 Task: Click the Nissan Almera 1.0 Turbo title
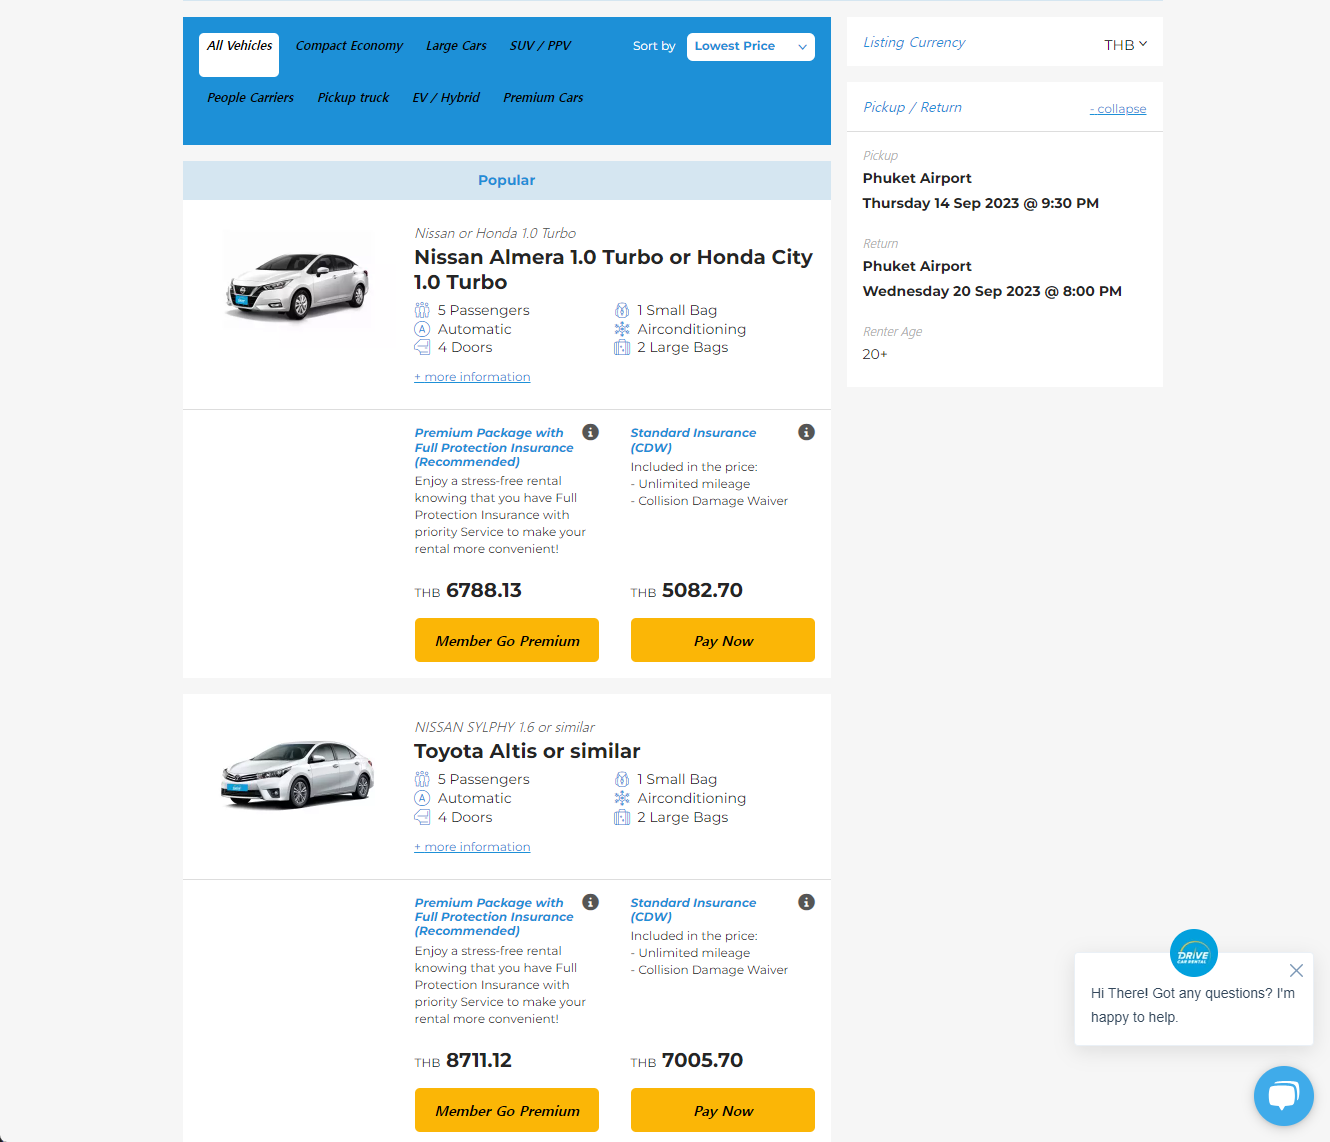tap(613, 269)
